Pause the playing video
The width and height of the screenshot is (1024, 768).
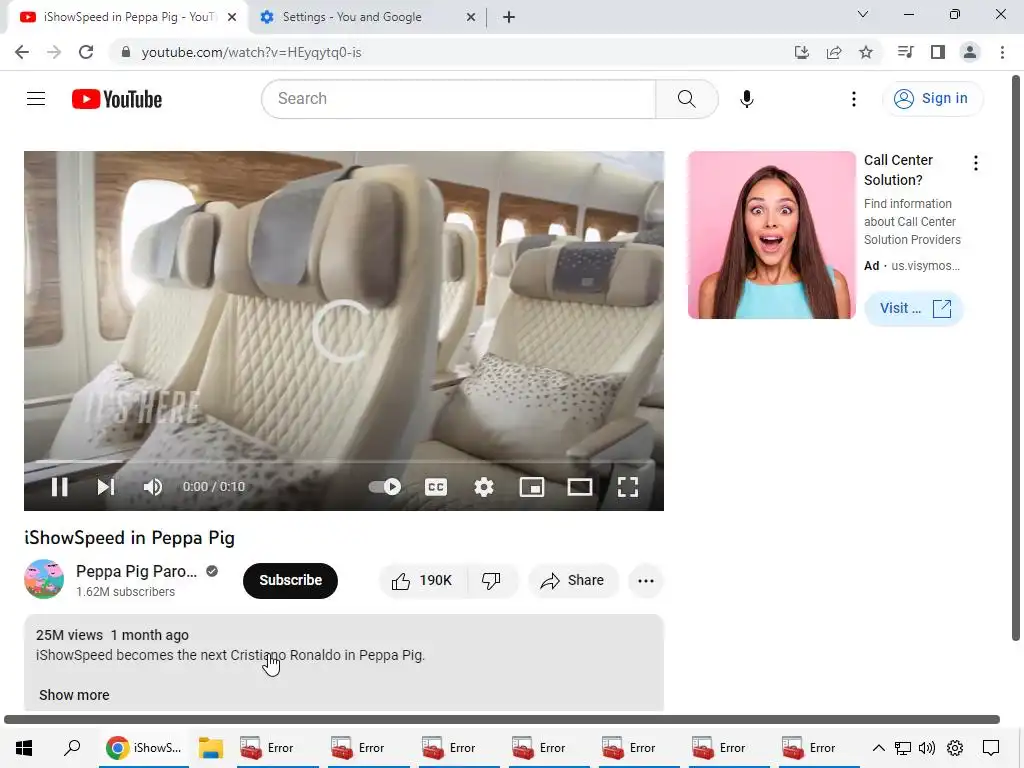tap(59, 487)
